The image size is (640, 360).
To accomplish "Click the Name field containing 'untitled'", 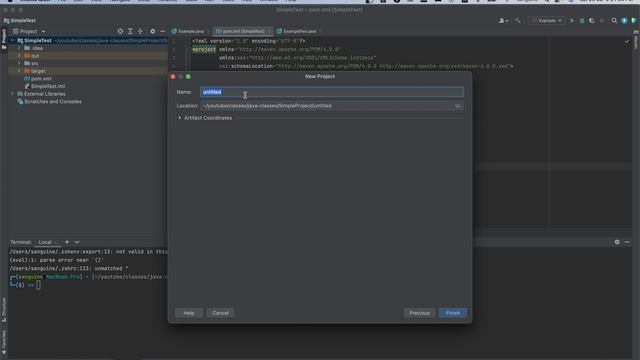I will click(332, 92).
